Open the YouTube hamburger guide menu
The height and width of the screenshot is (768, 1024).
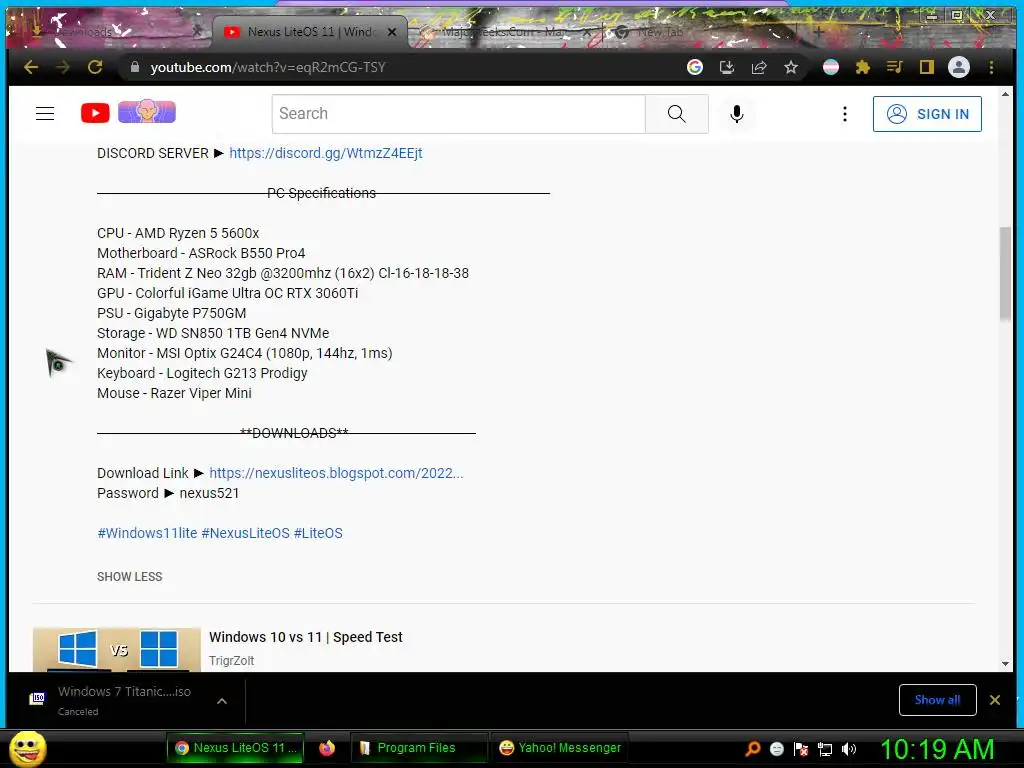[x=45, y=114]
